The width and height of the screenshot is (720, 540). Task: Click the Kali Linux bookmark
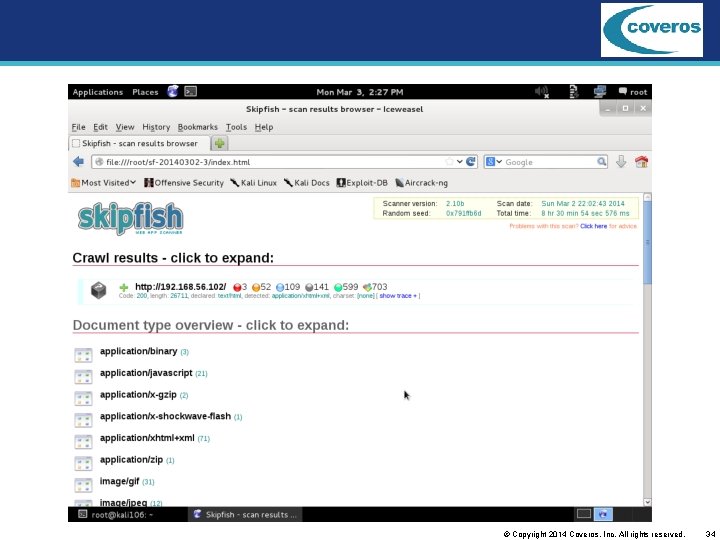(253, 183)
